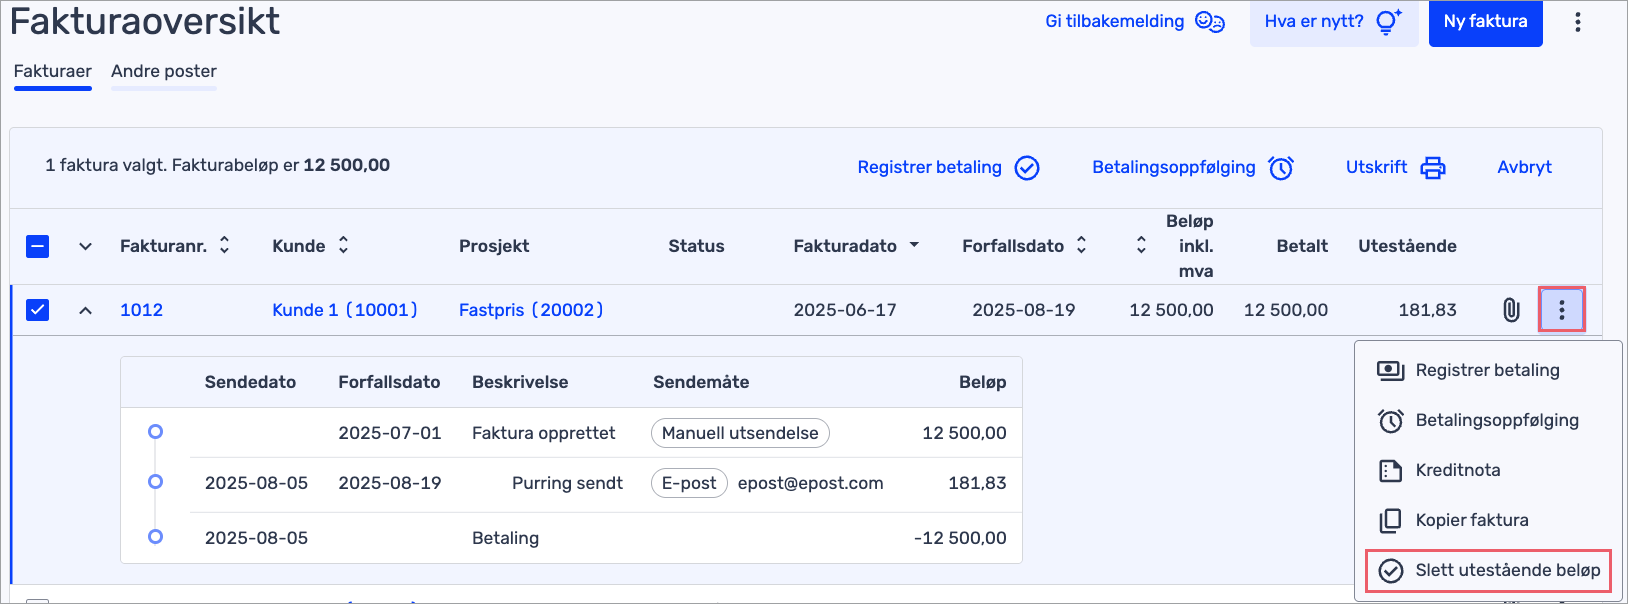
Task: Uncheck the checkbox for invoice 1012
Action: tap(38, 310)
